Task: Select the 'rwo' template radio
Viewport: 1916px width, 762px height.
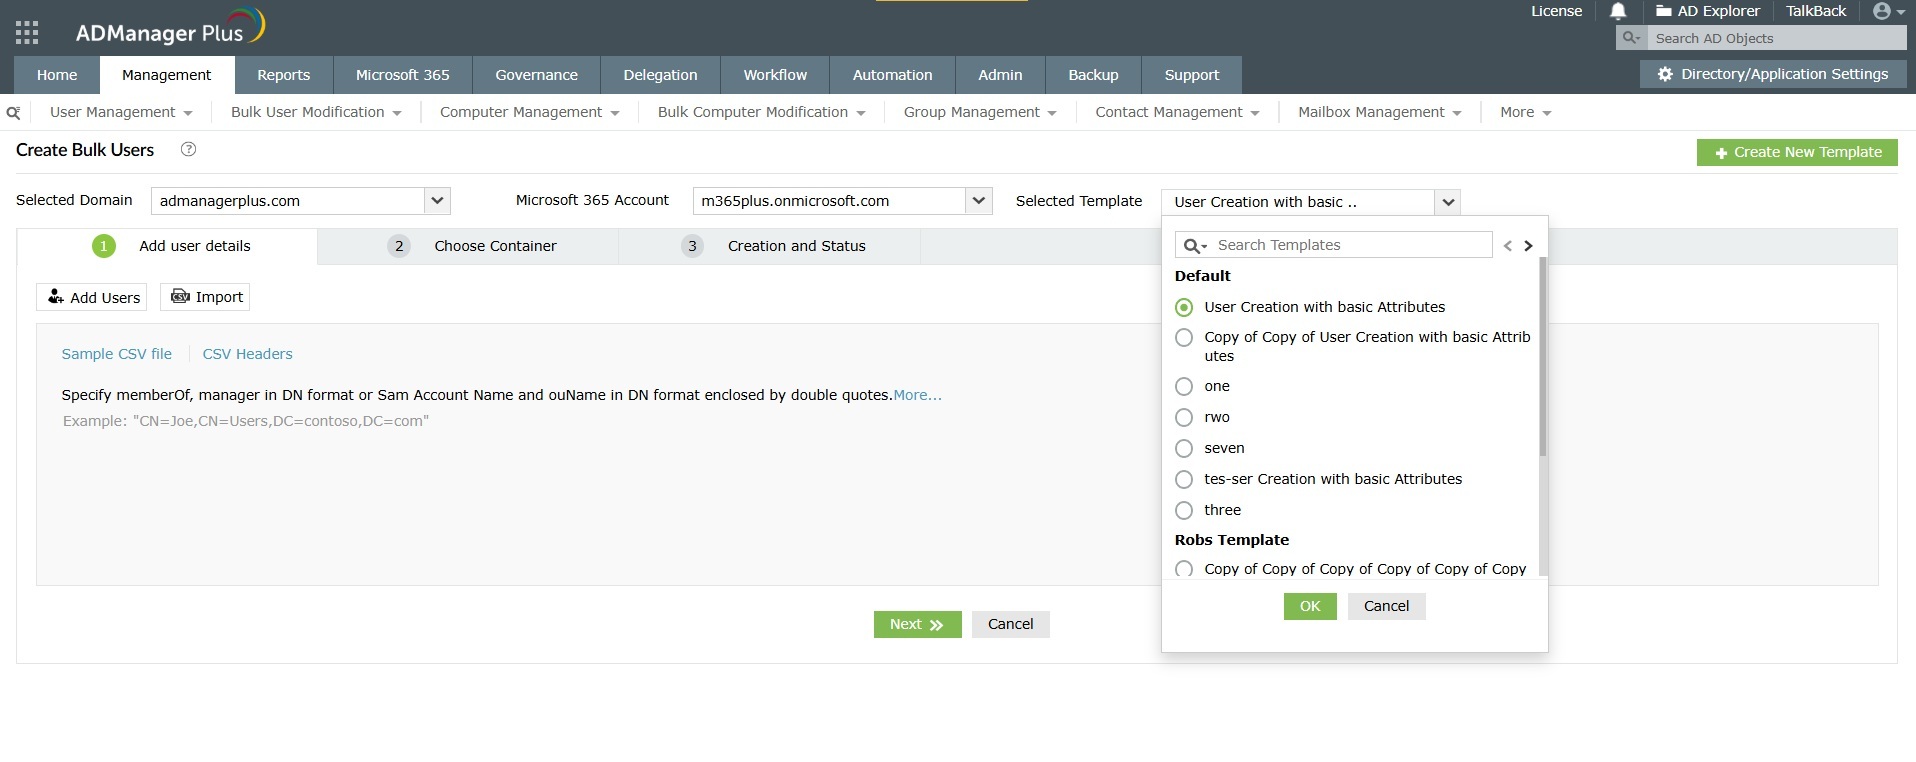Action: (1184, 417)
